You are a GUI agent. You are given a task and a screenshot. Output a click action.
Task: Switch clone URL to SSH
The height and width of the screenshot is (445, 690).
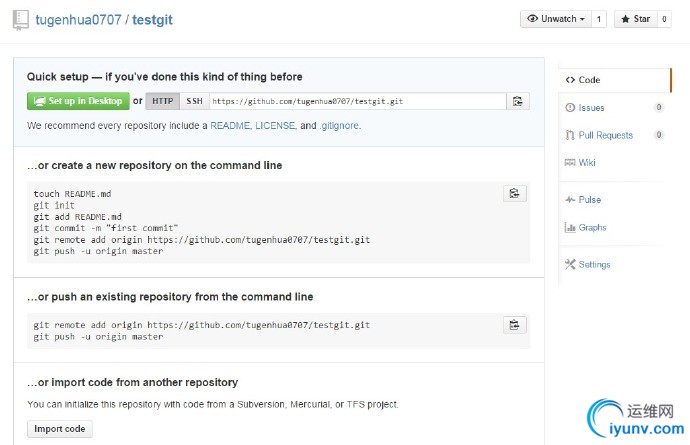(x=193, y=101)
